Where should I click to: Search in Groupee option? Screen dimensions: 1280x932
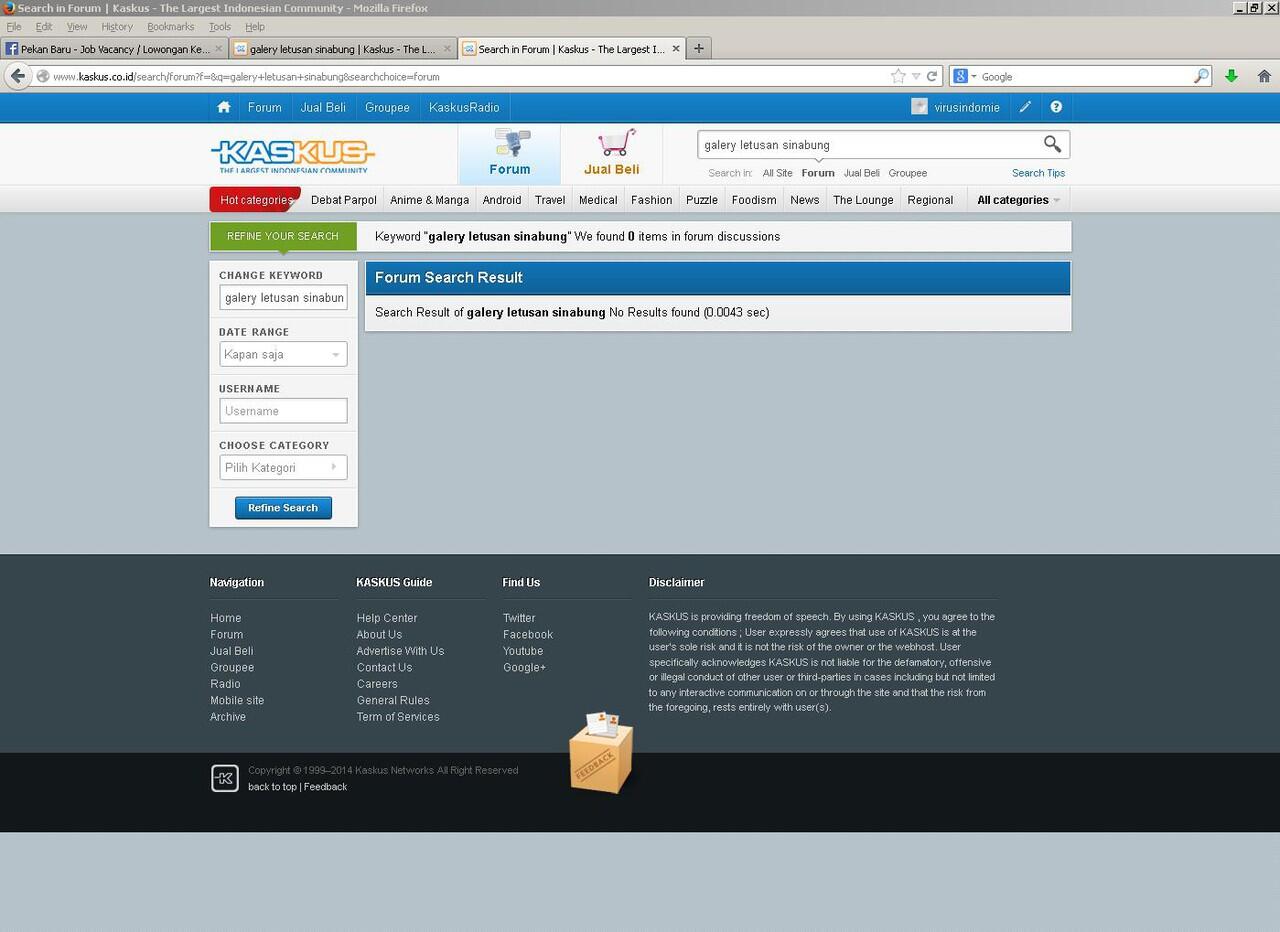point(908,173)
